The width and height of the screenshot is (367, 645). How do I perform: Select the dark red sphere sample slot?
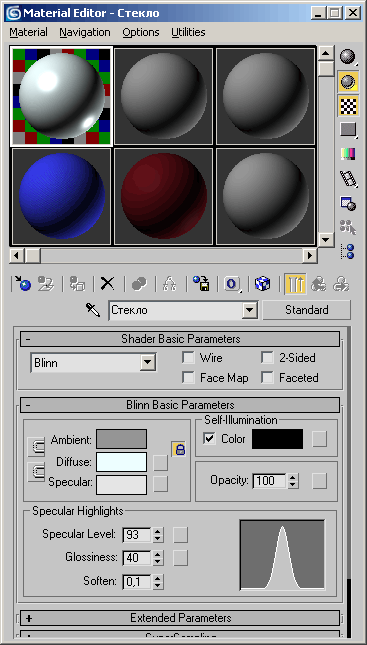pyautogui.click(x=163, y=196)
